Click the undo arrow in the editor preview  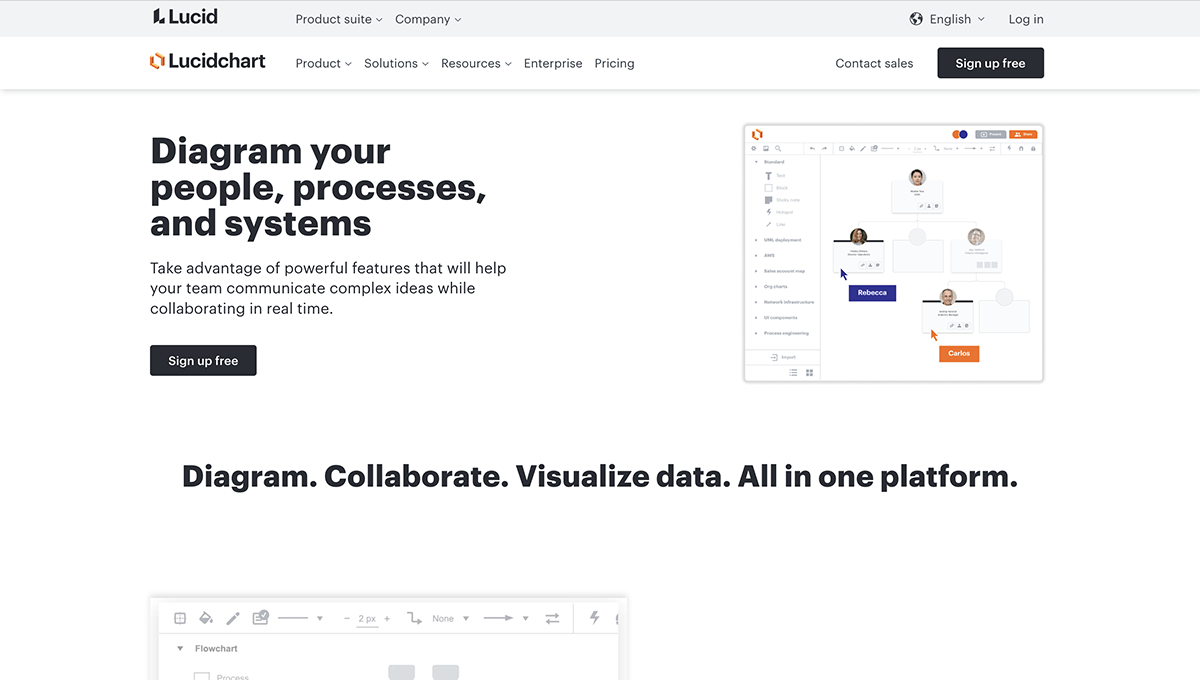[x=811, y=148]
